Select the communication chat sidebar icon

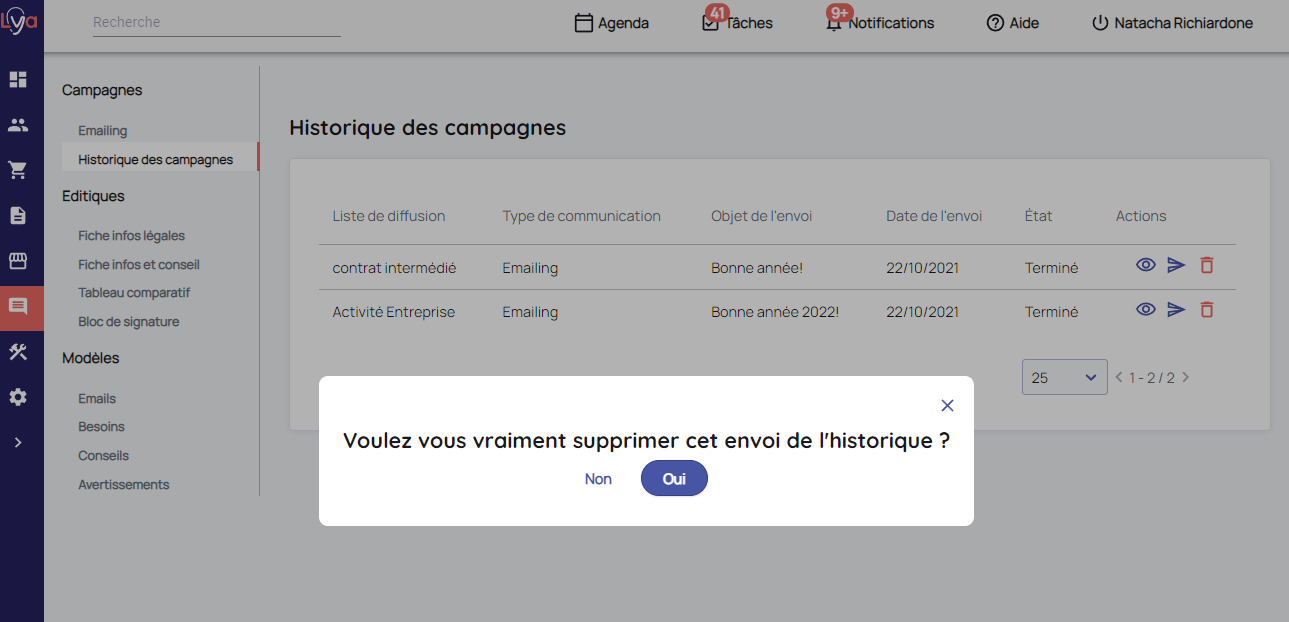pyautogui.click(x=18, y=307)
